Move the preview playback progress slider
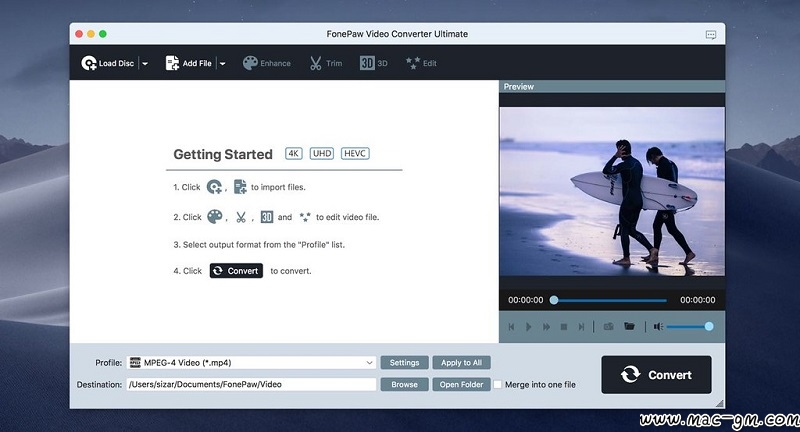Image resolution: width=800 pixels, height=432 pixels. 554,300
